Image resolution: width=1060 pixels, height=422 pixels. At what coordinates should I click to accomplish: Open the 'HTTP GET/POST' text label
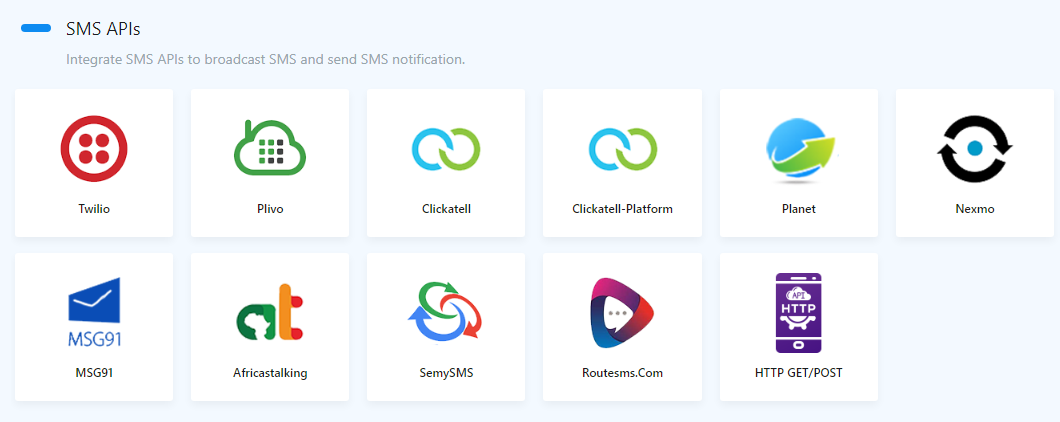(798, 373)
